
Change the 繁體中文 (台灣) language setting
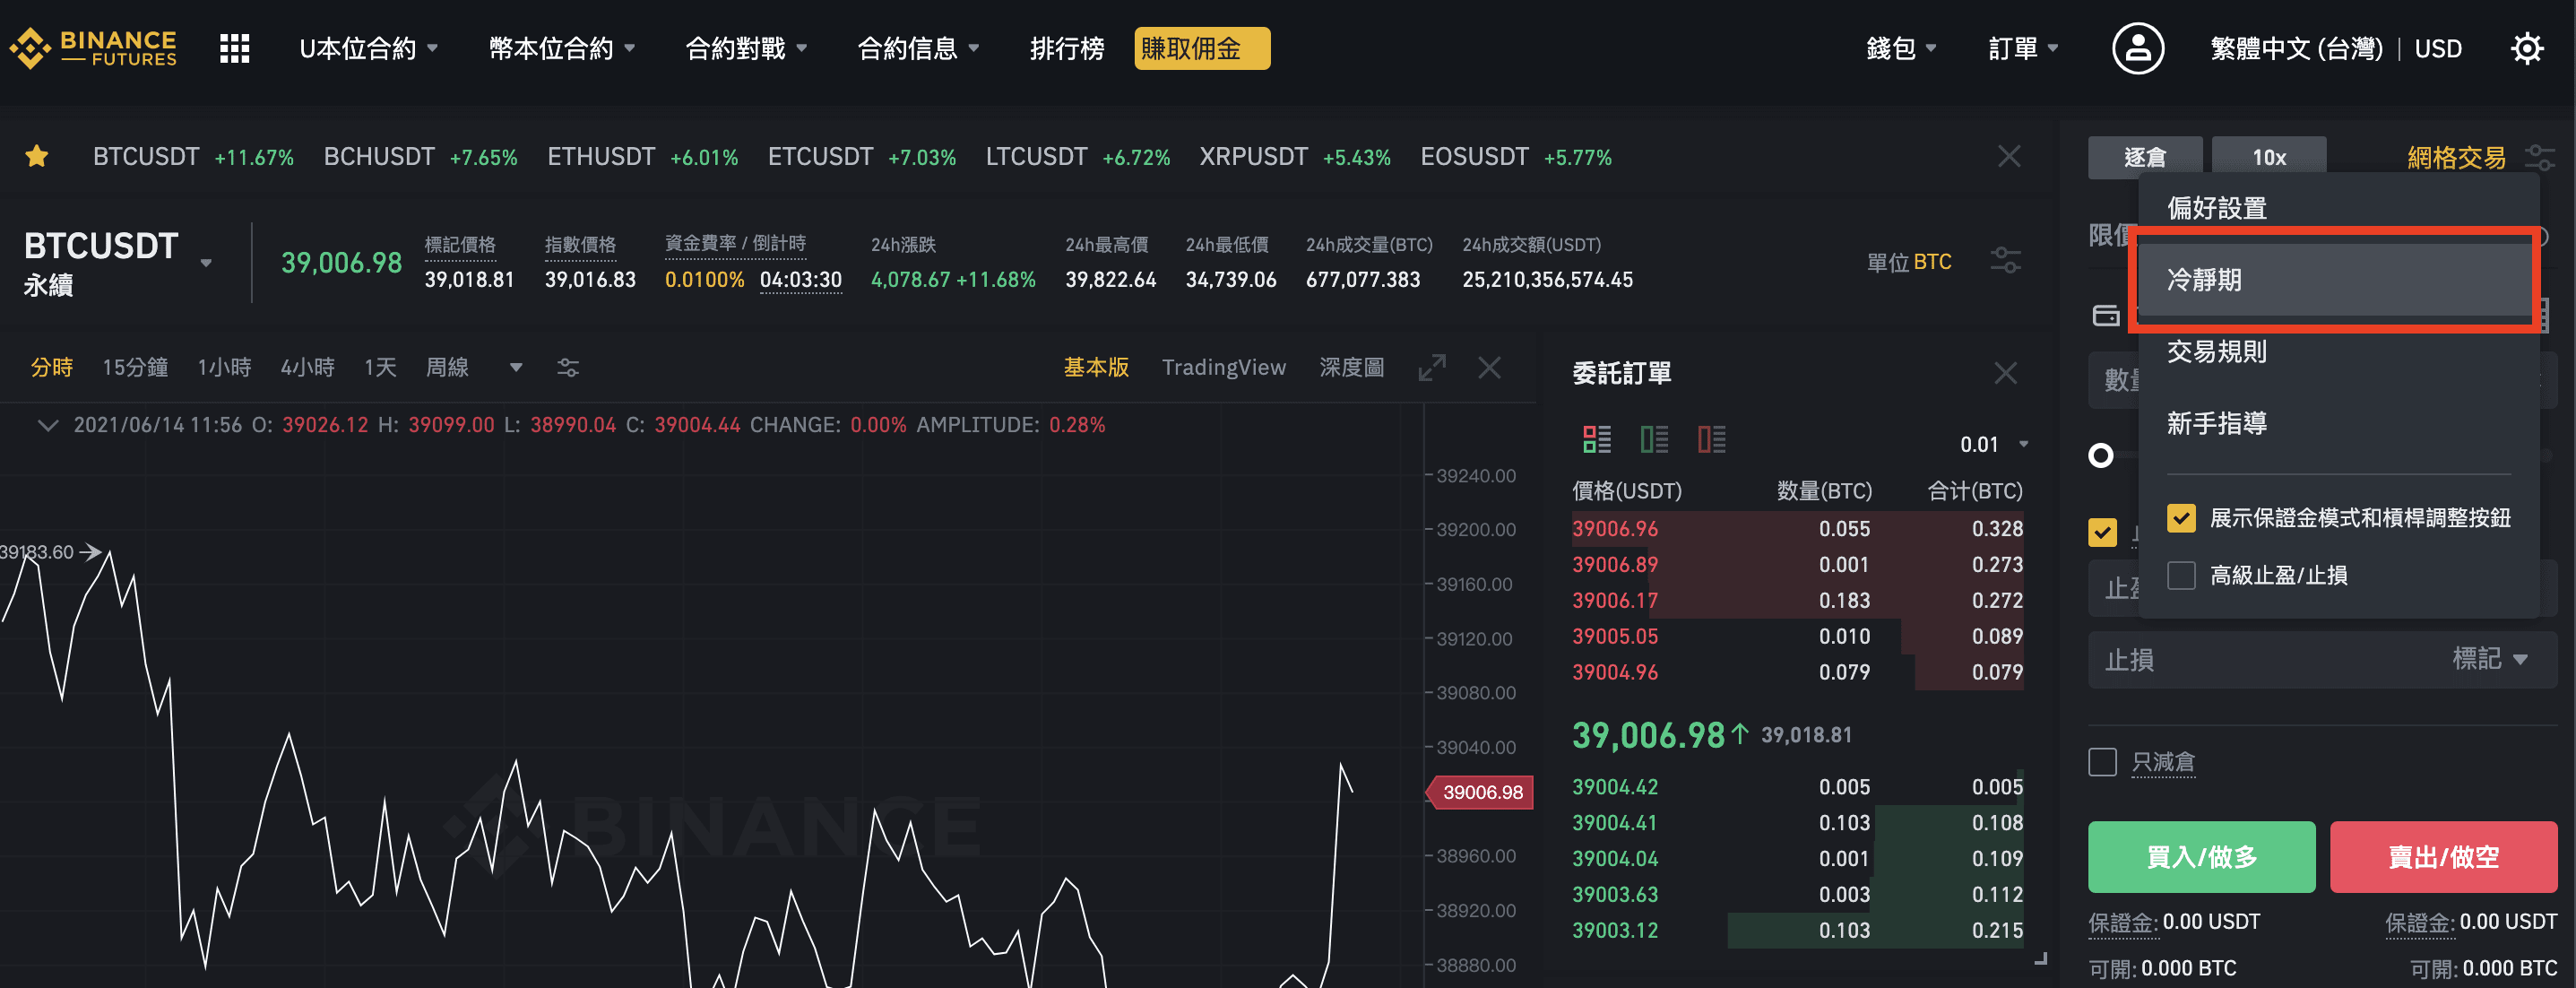(2296, 48)
